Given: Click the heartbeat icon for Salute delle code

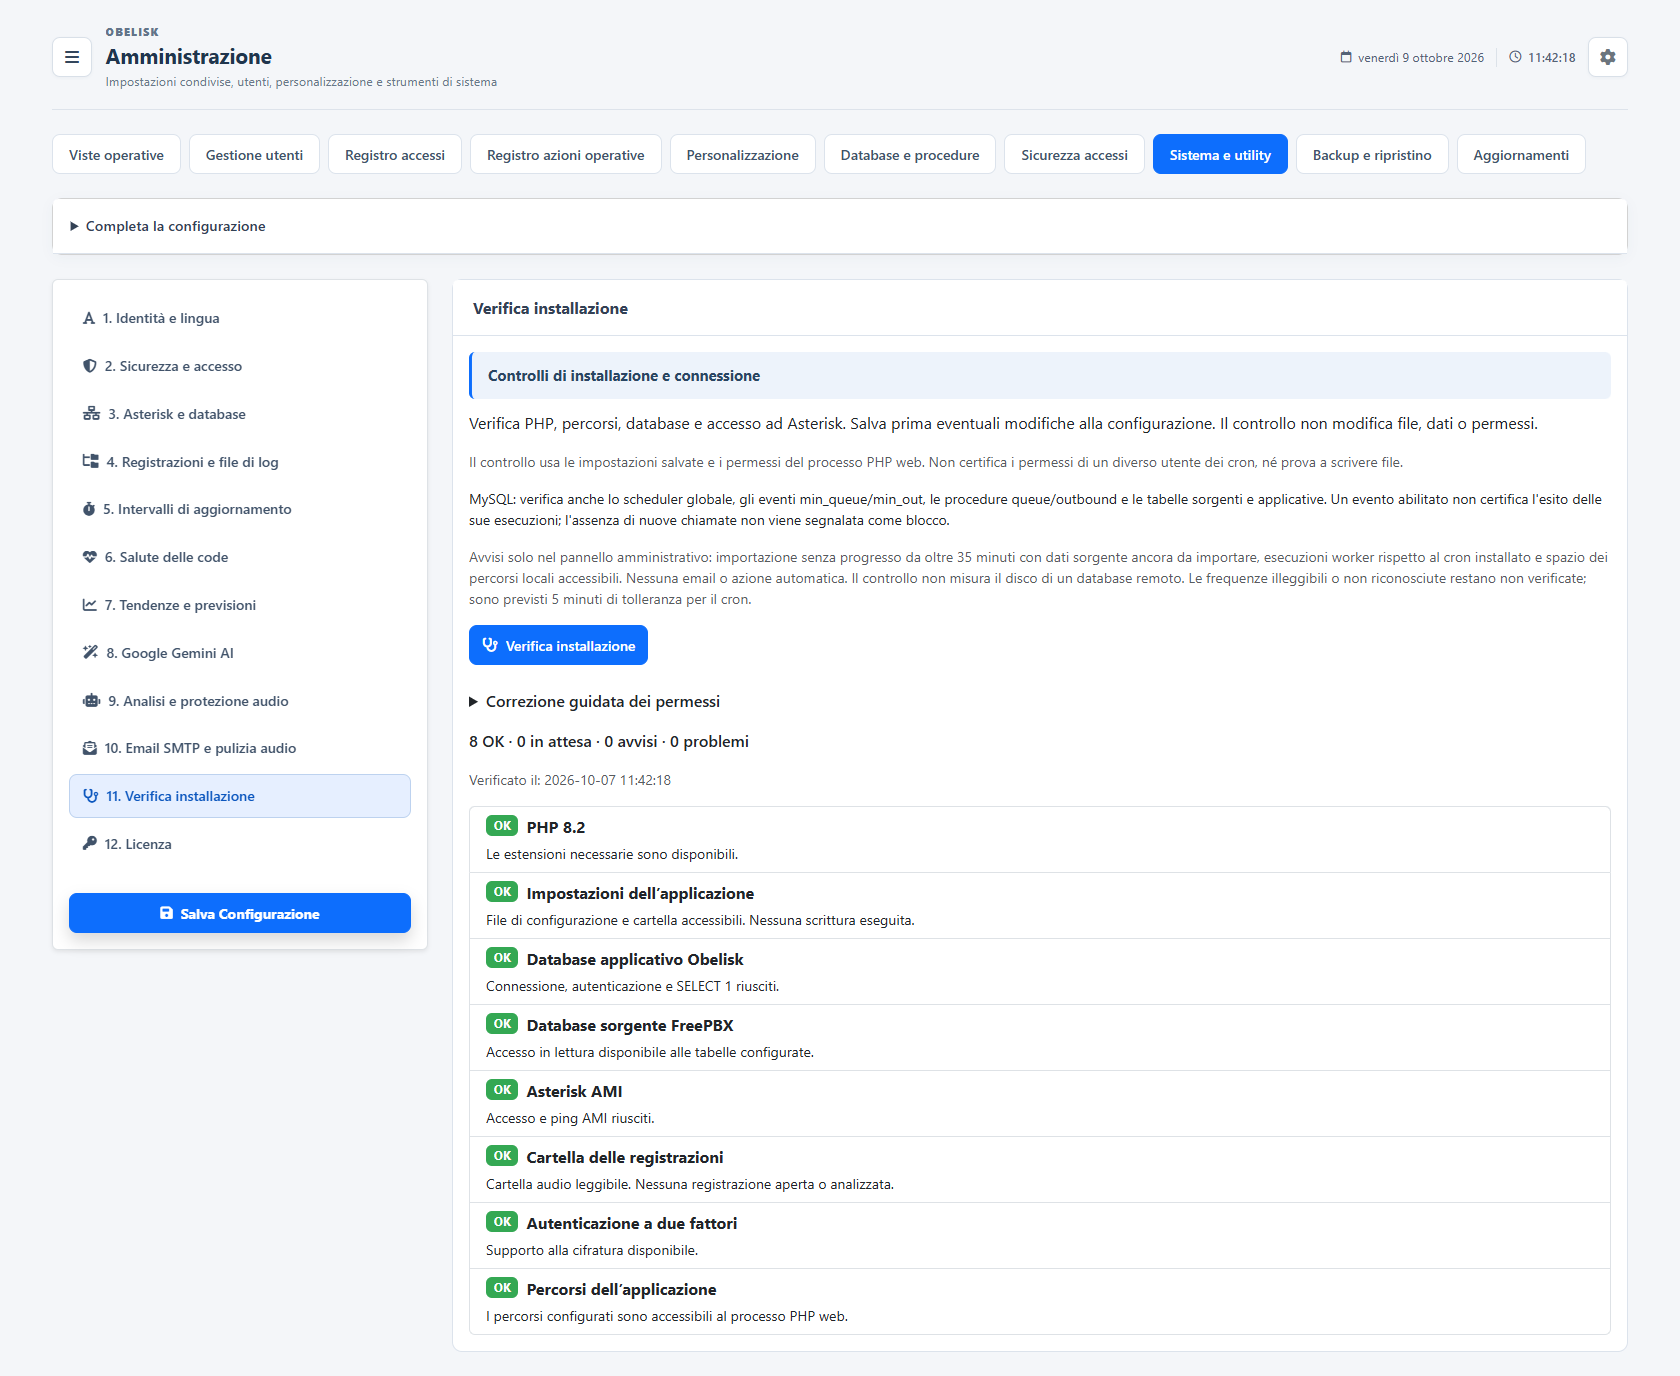Looking at the screenshot, I should 90,557.
